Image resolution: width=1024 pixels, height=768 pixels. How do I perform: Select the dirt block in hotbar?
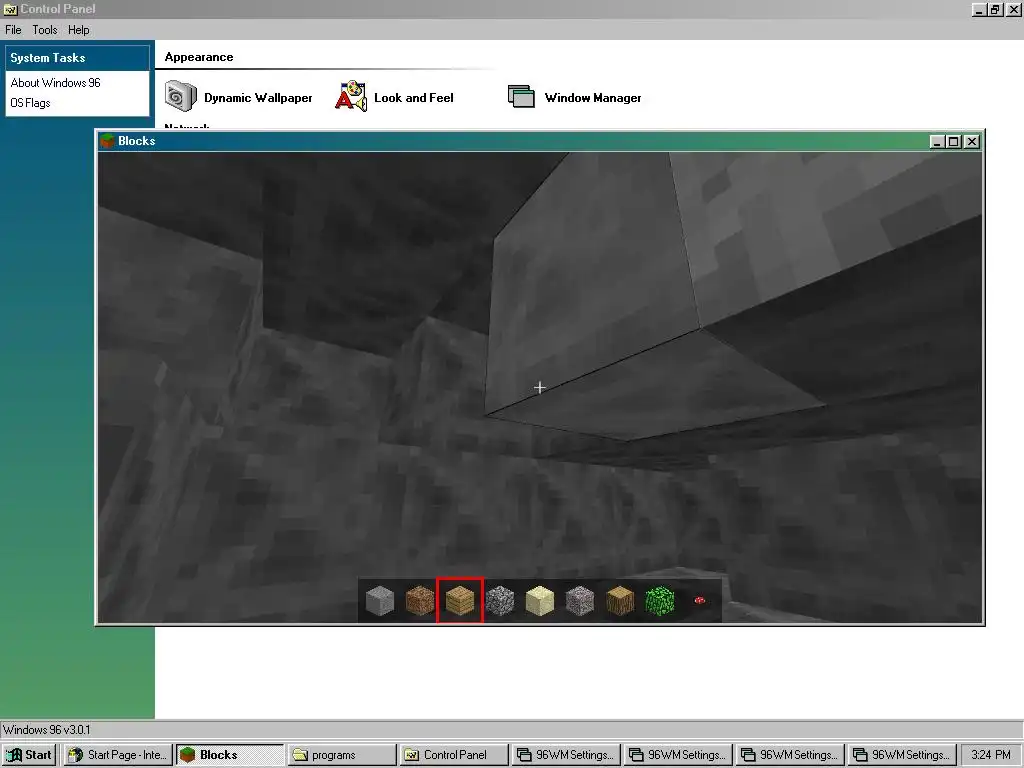coord(420,601)
